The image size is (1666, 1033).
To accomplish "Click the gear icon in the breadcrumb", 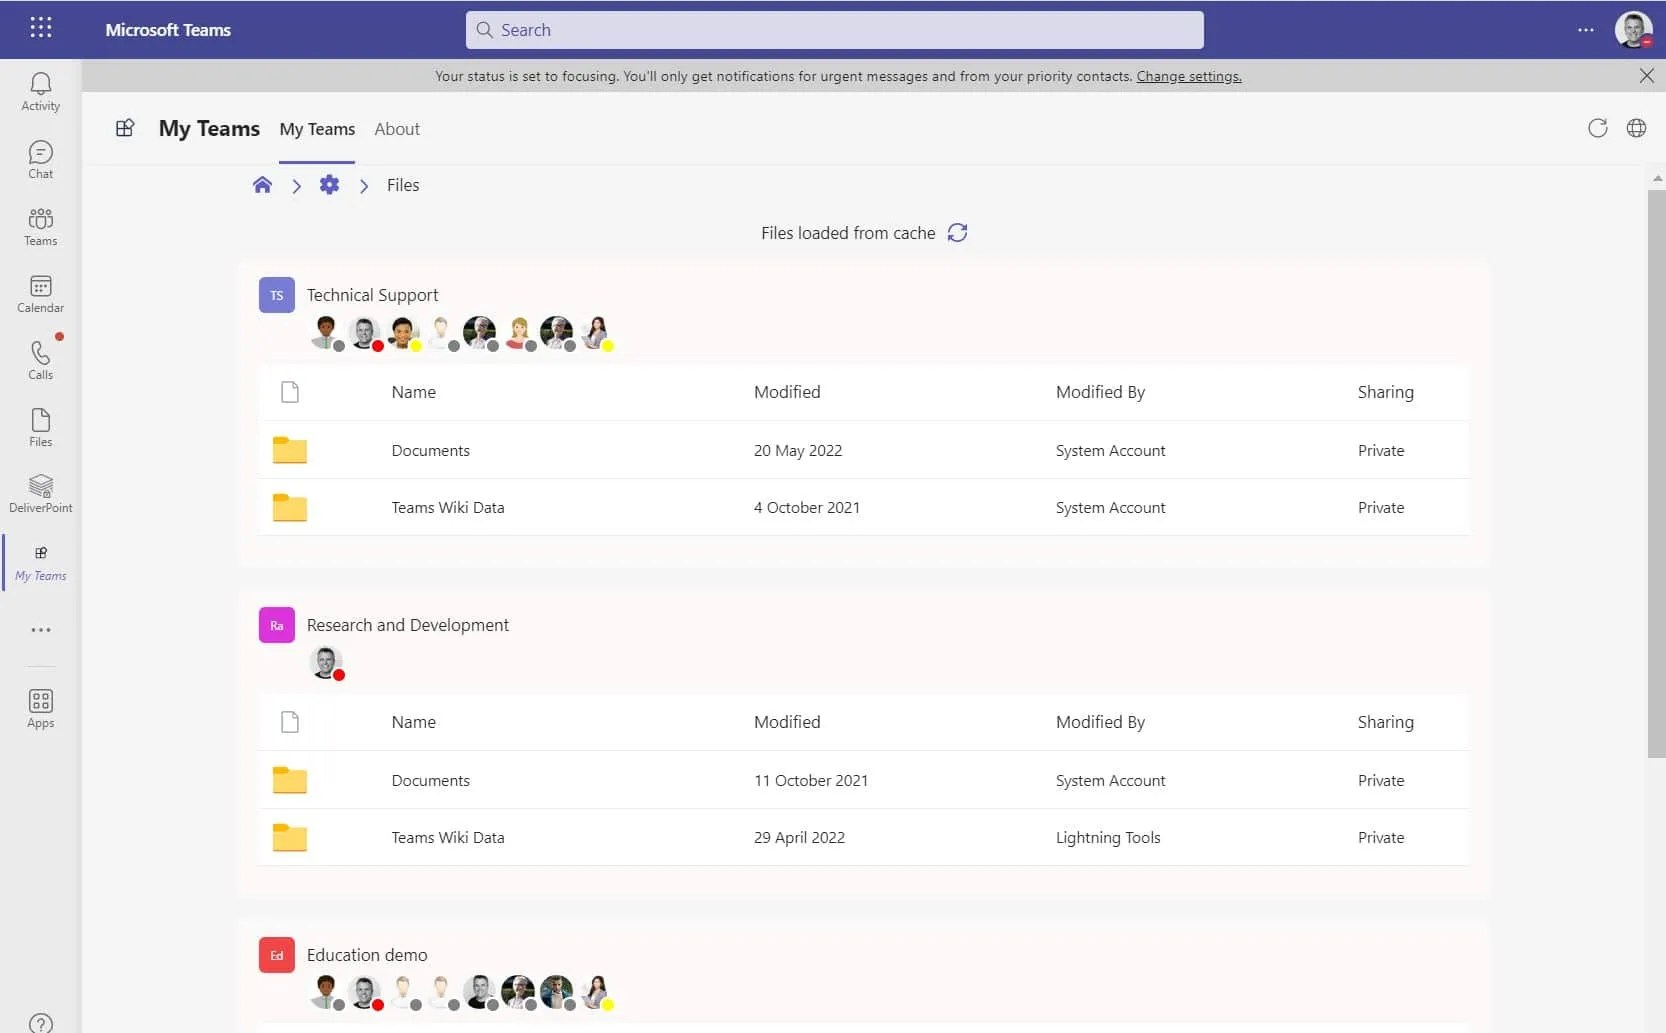I will click(329, 185).
